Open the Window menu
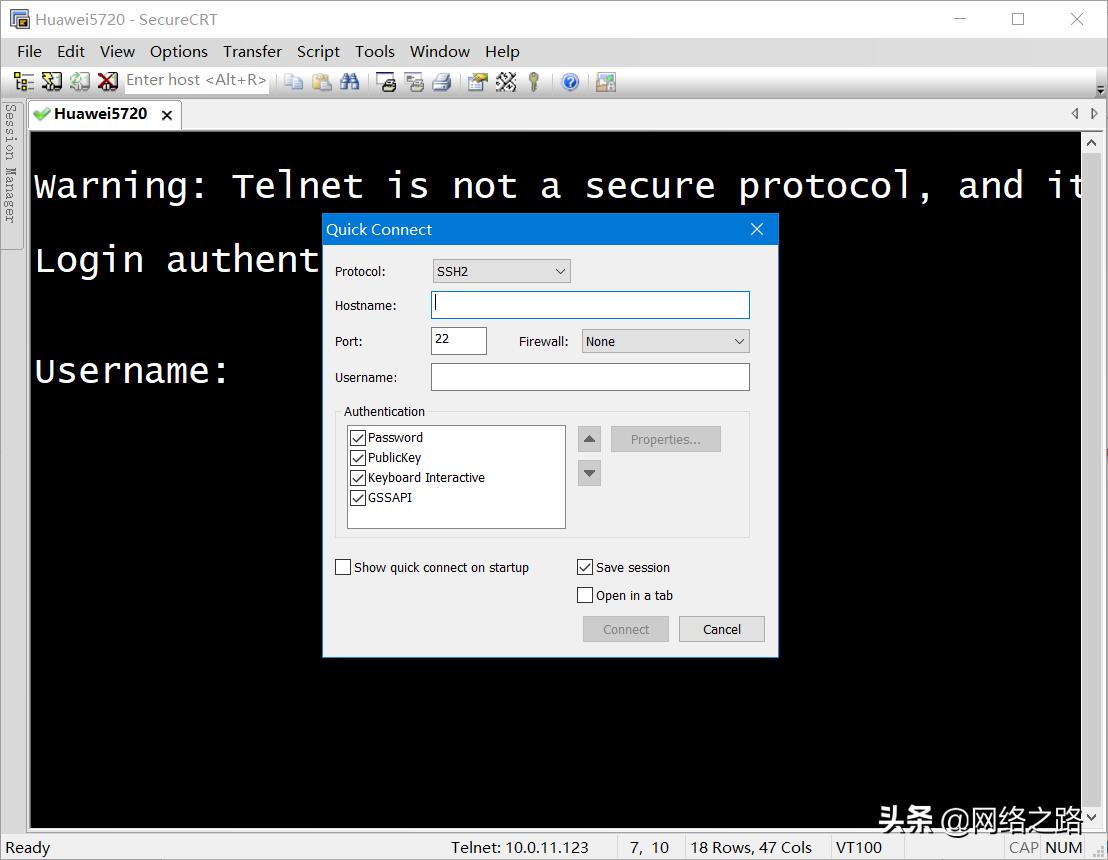This screenshot has height=860, width=1108. click(x=440, y=52)
